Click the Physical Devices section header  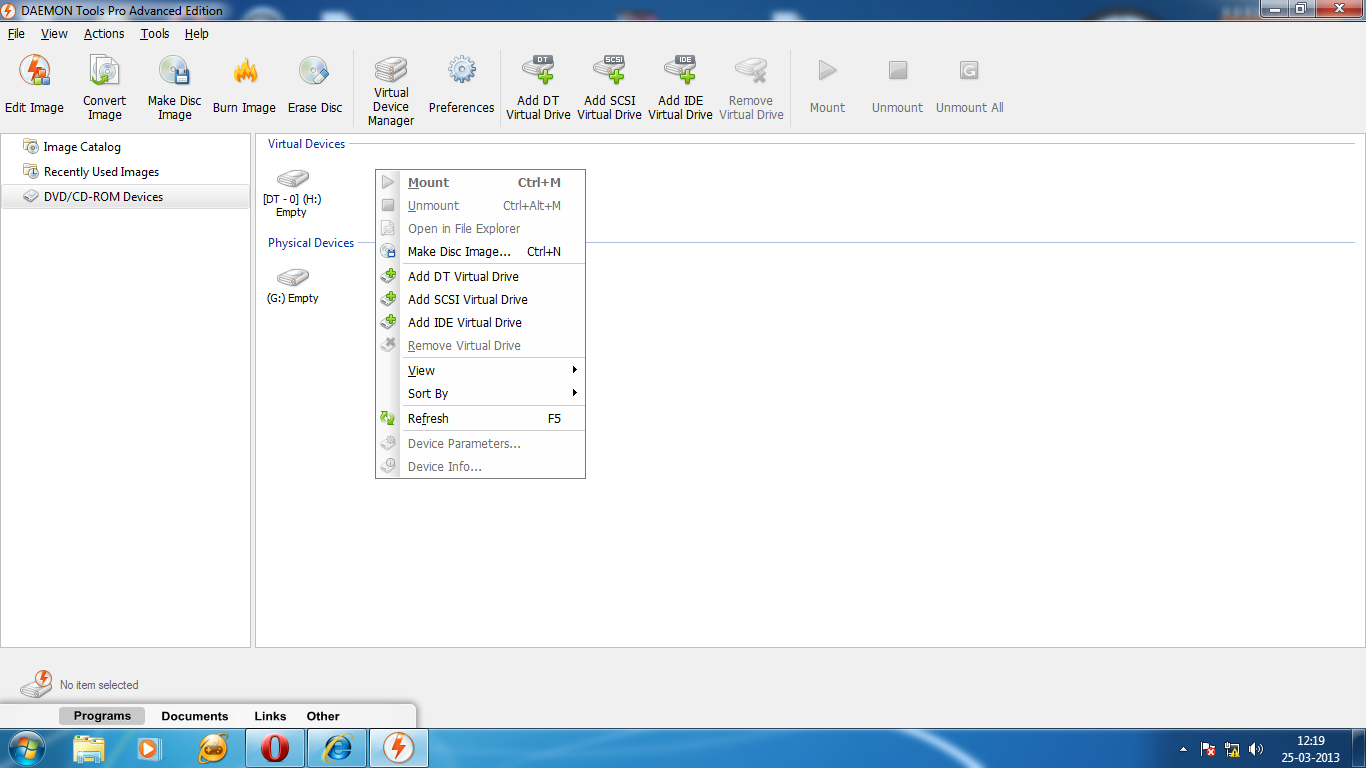click(x=311, y=243)
